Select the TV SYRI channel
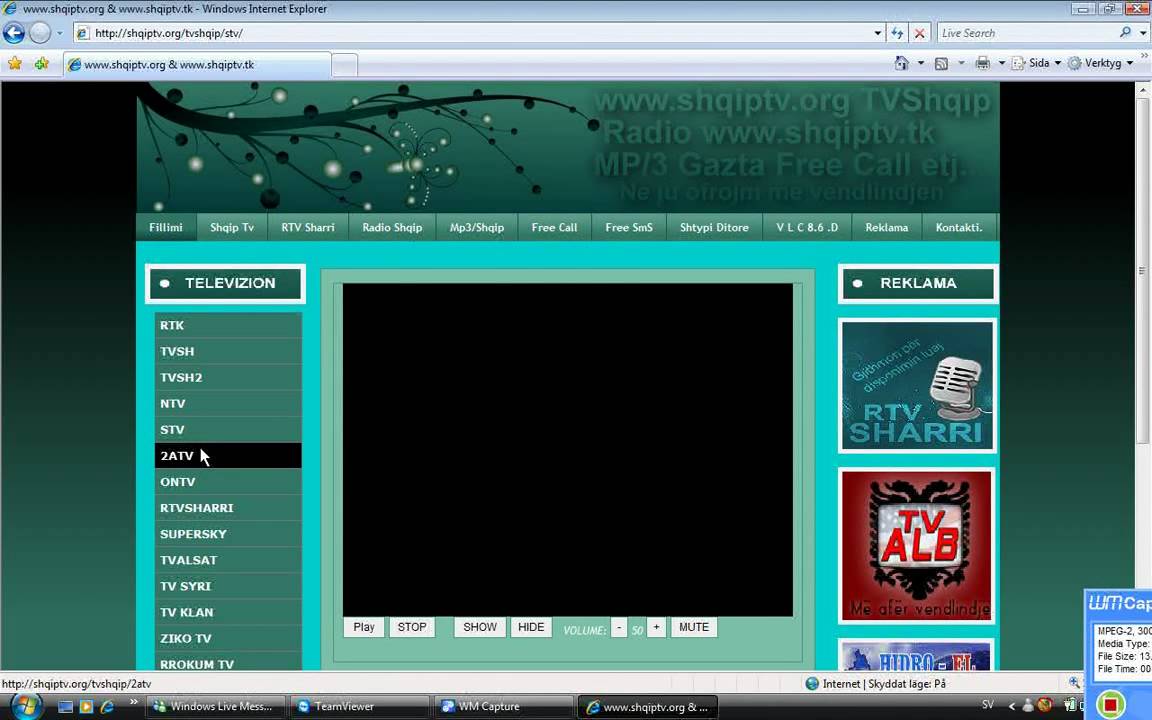This screenshot has height=720, width=1152. click(x=228, y=586)
